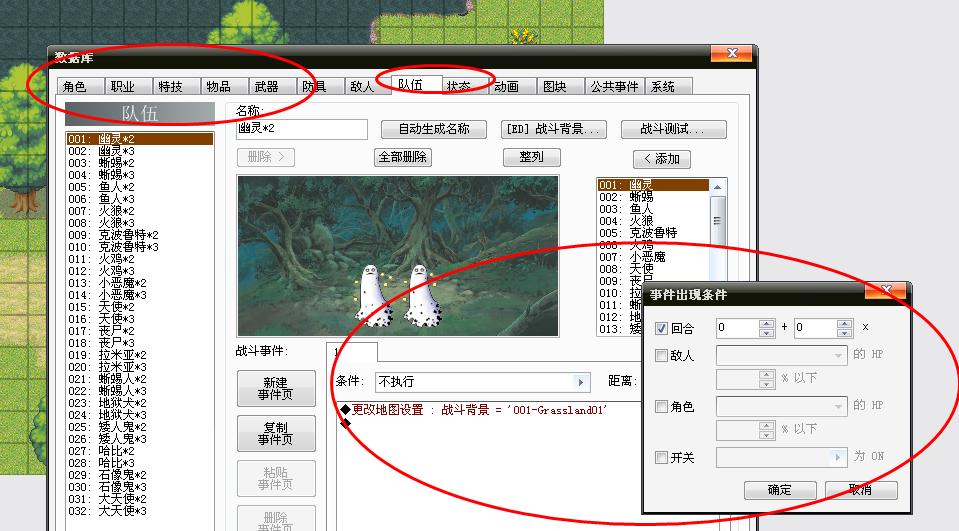The width and height of the screenshot is (959, 531).
Task: Enable the 角色 condition checkbox
Action: [x=661, y=406]
